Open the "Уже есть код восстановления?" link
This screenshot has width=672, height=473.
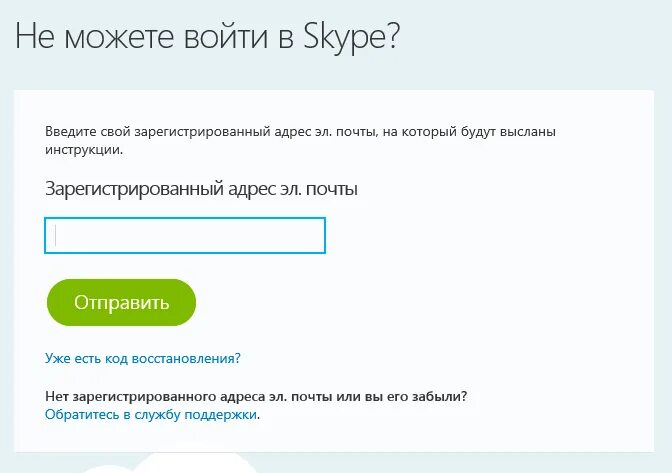[143, 357]
